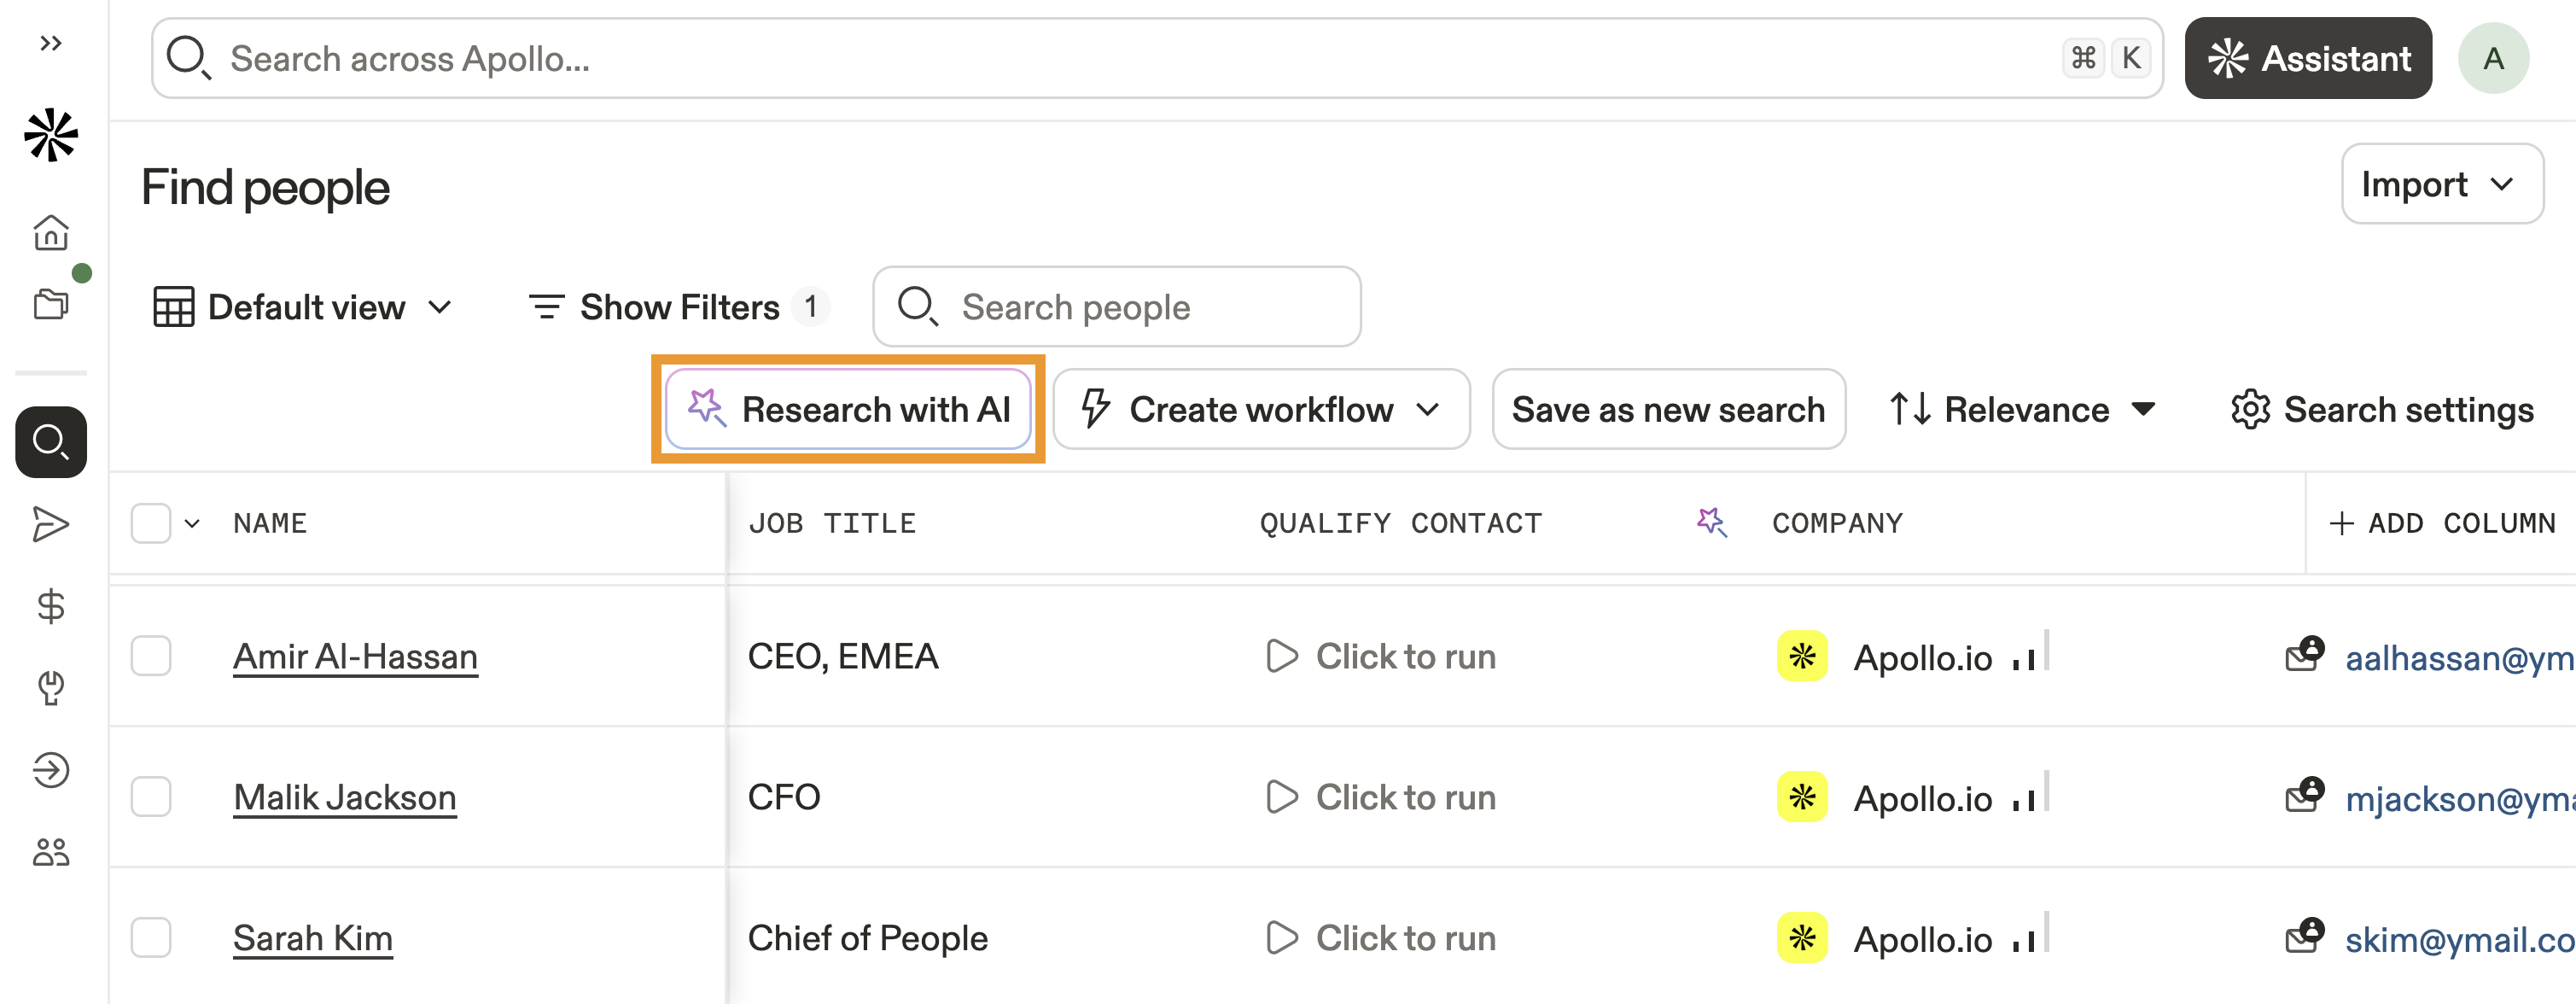Expand sidebar with double-chevron icon

point(51,43)
